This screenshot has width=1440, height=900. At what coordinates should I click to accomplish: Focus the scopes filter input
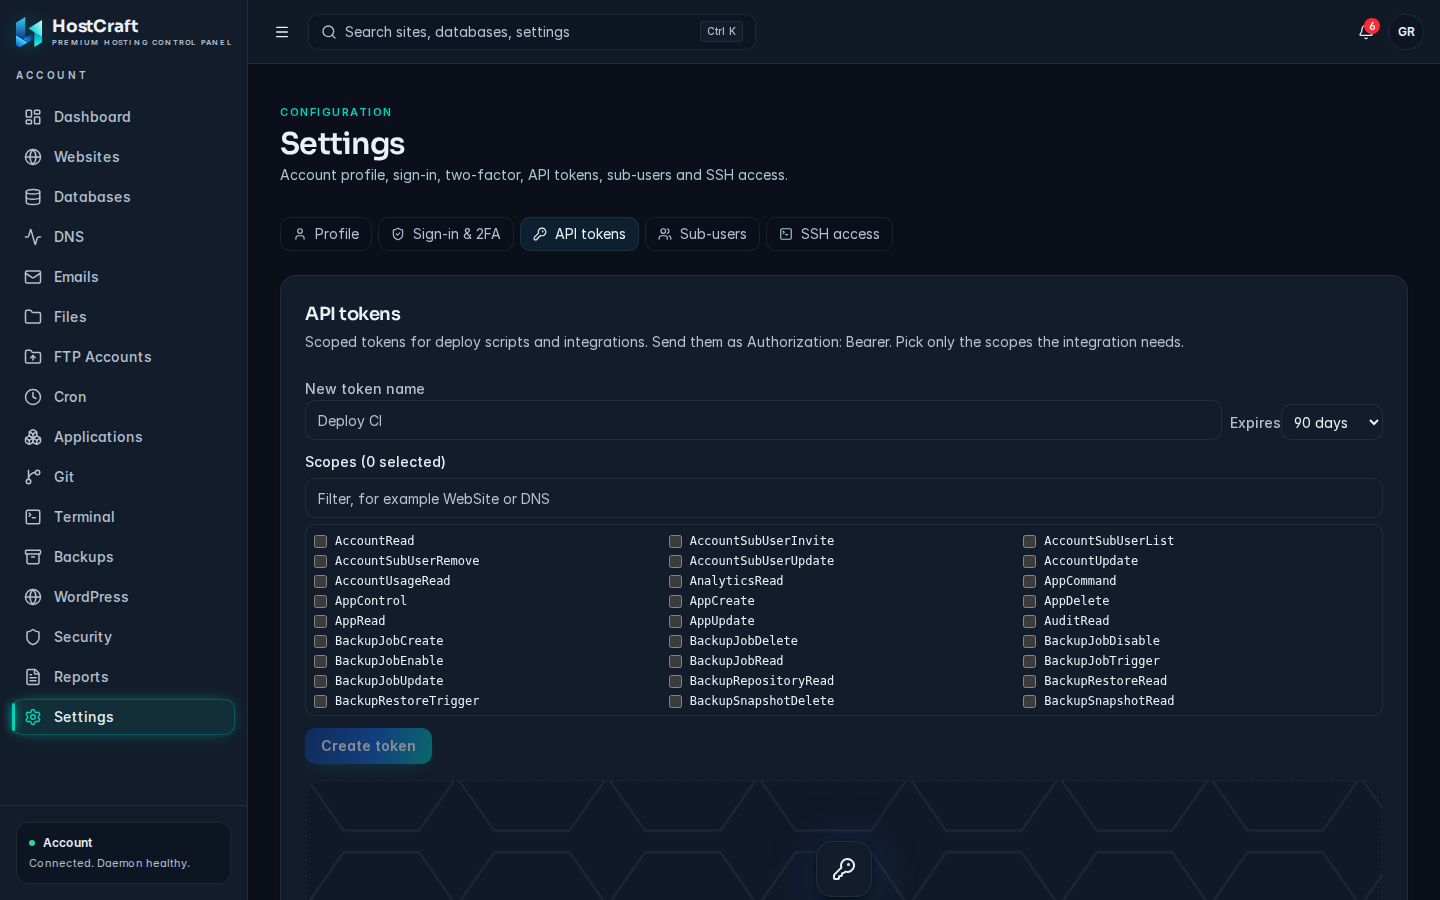click(x=844, y=498)
